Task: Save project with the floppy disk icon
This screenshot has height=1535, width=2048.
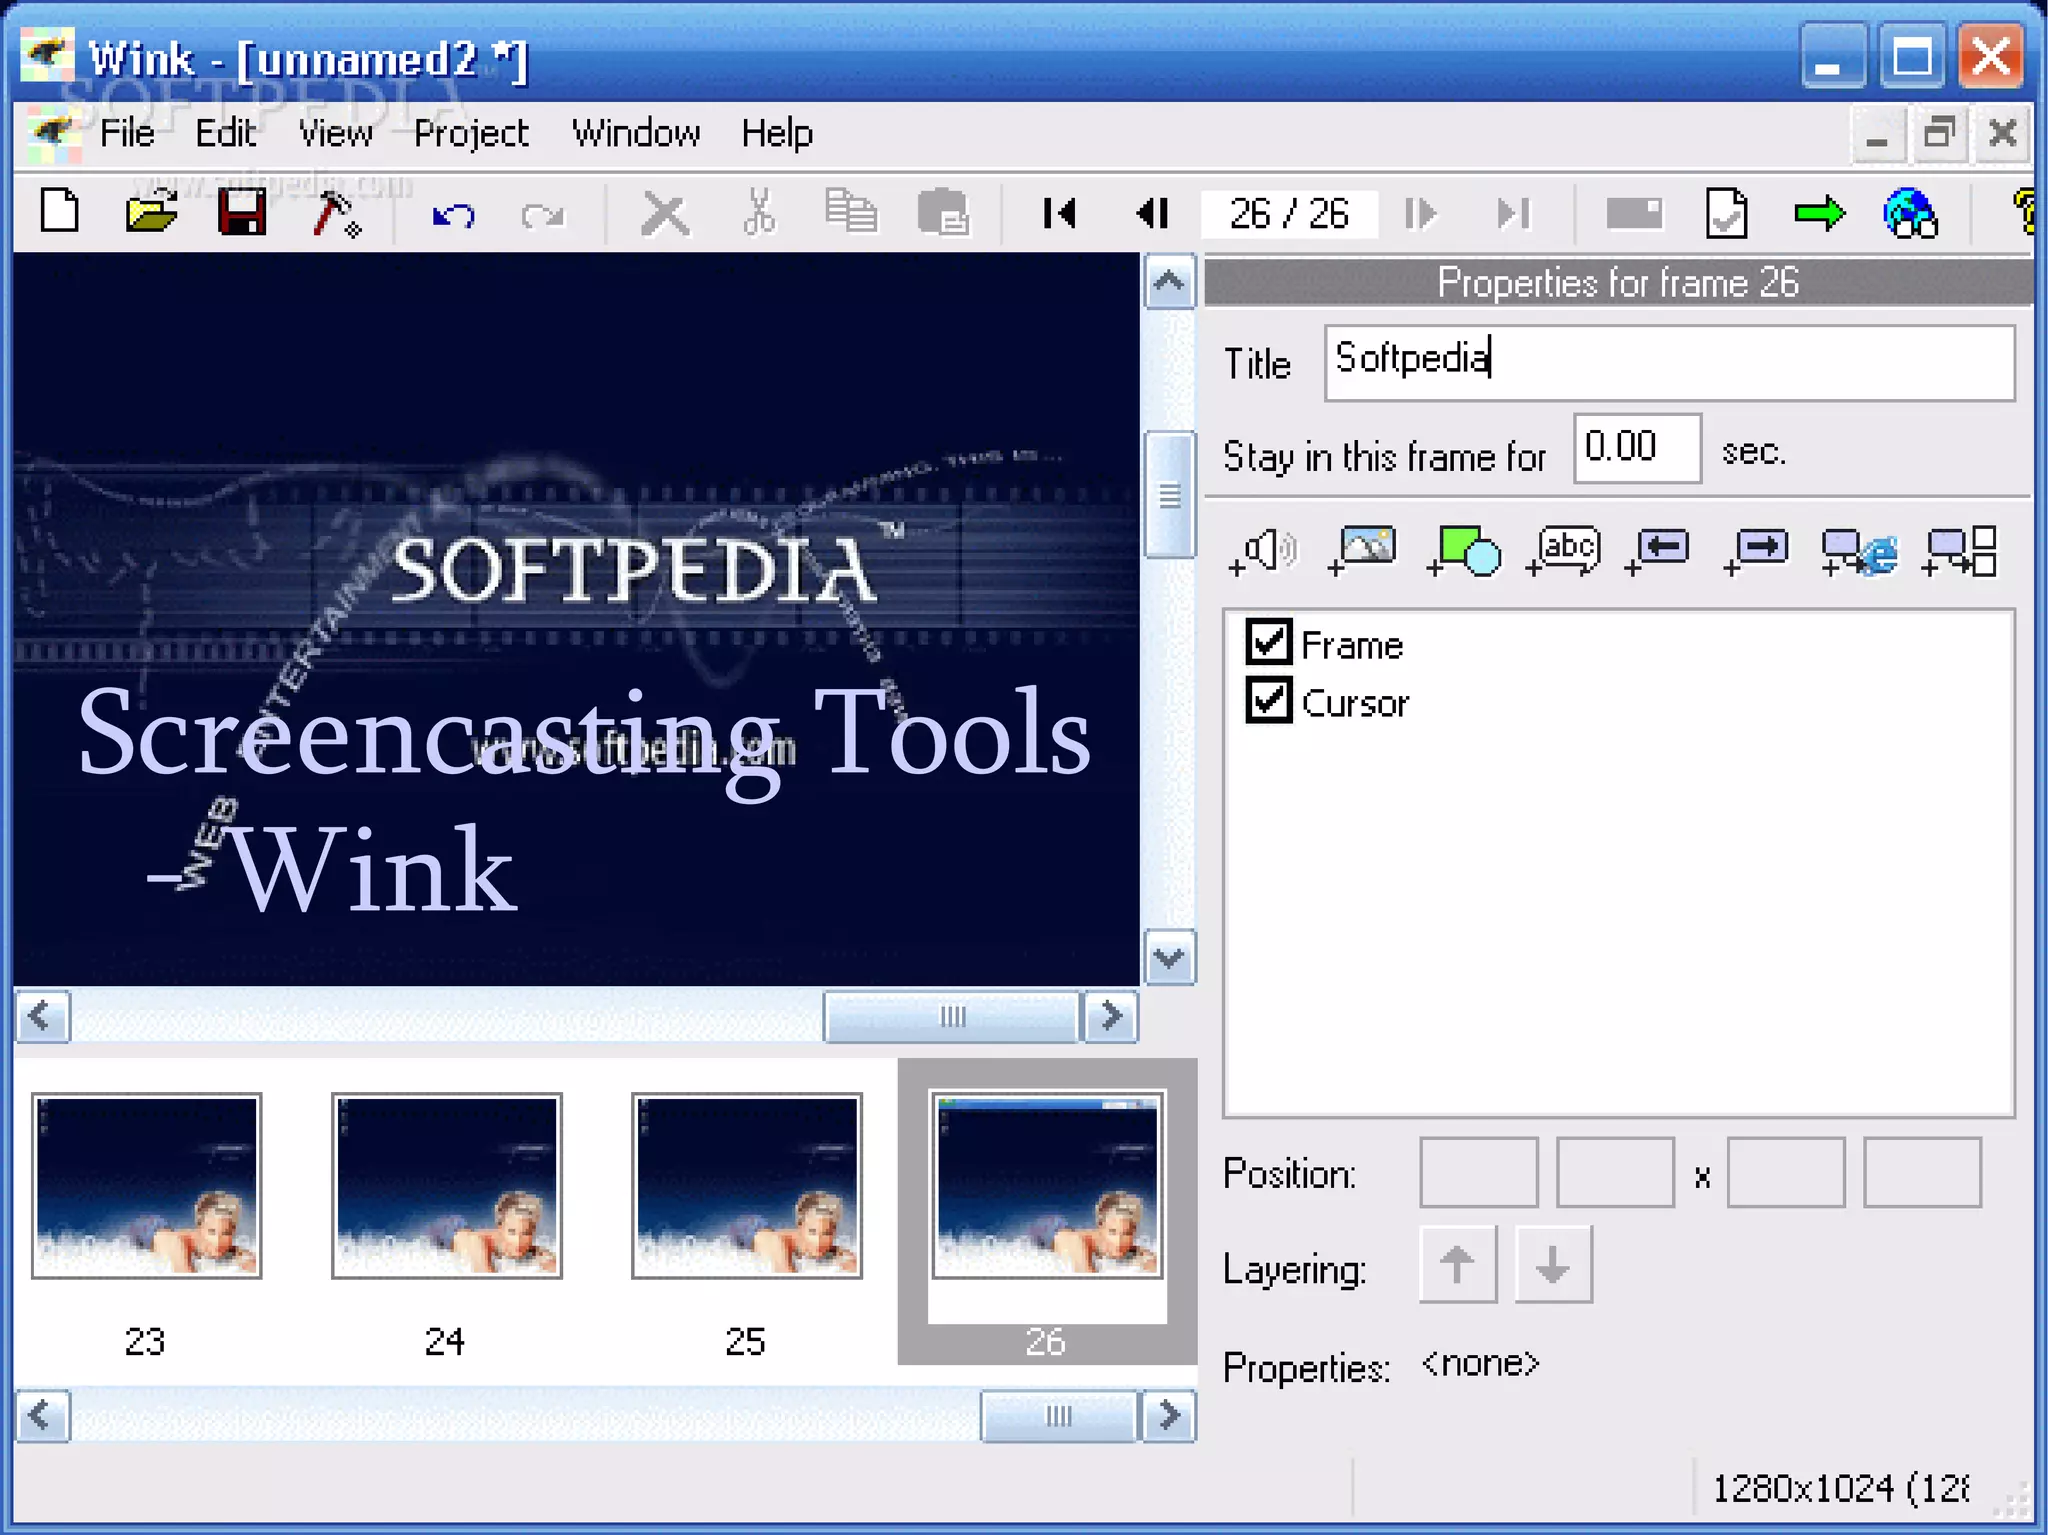Action: [x=242, y=211]
